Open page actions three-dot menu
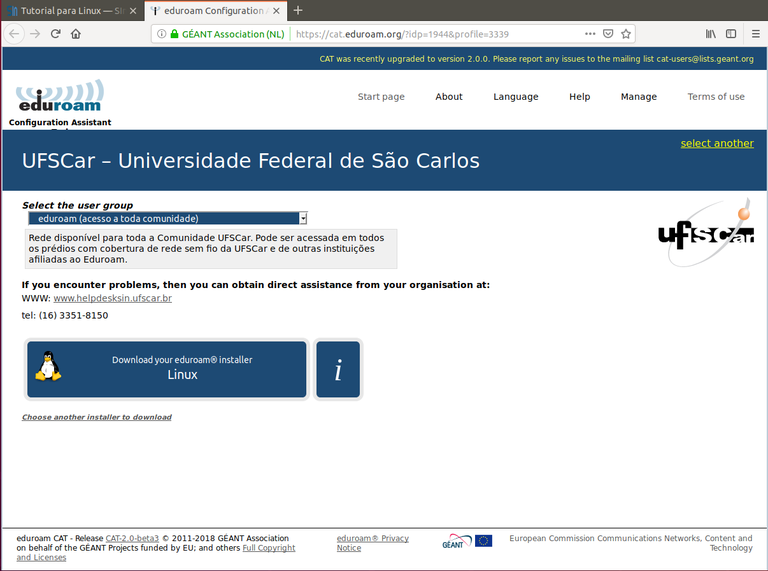 590,34
